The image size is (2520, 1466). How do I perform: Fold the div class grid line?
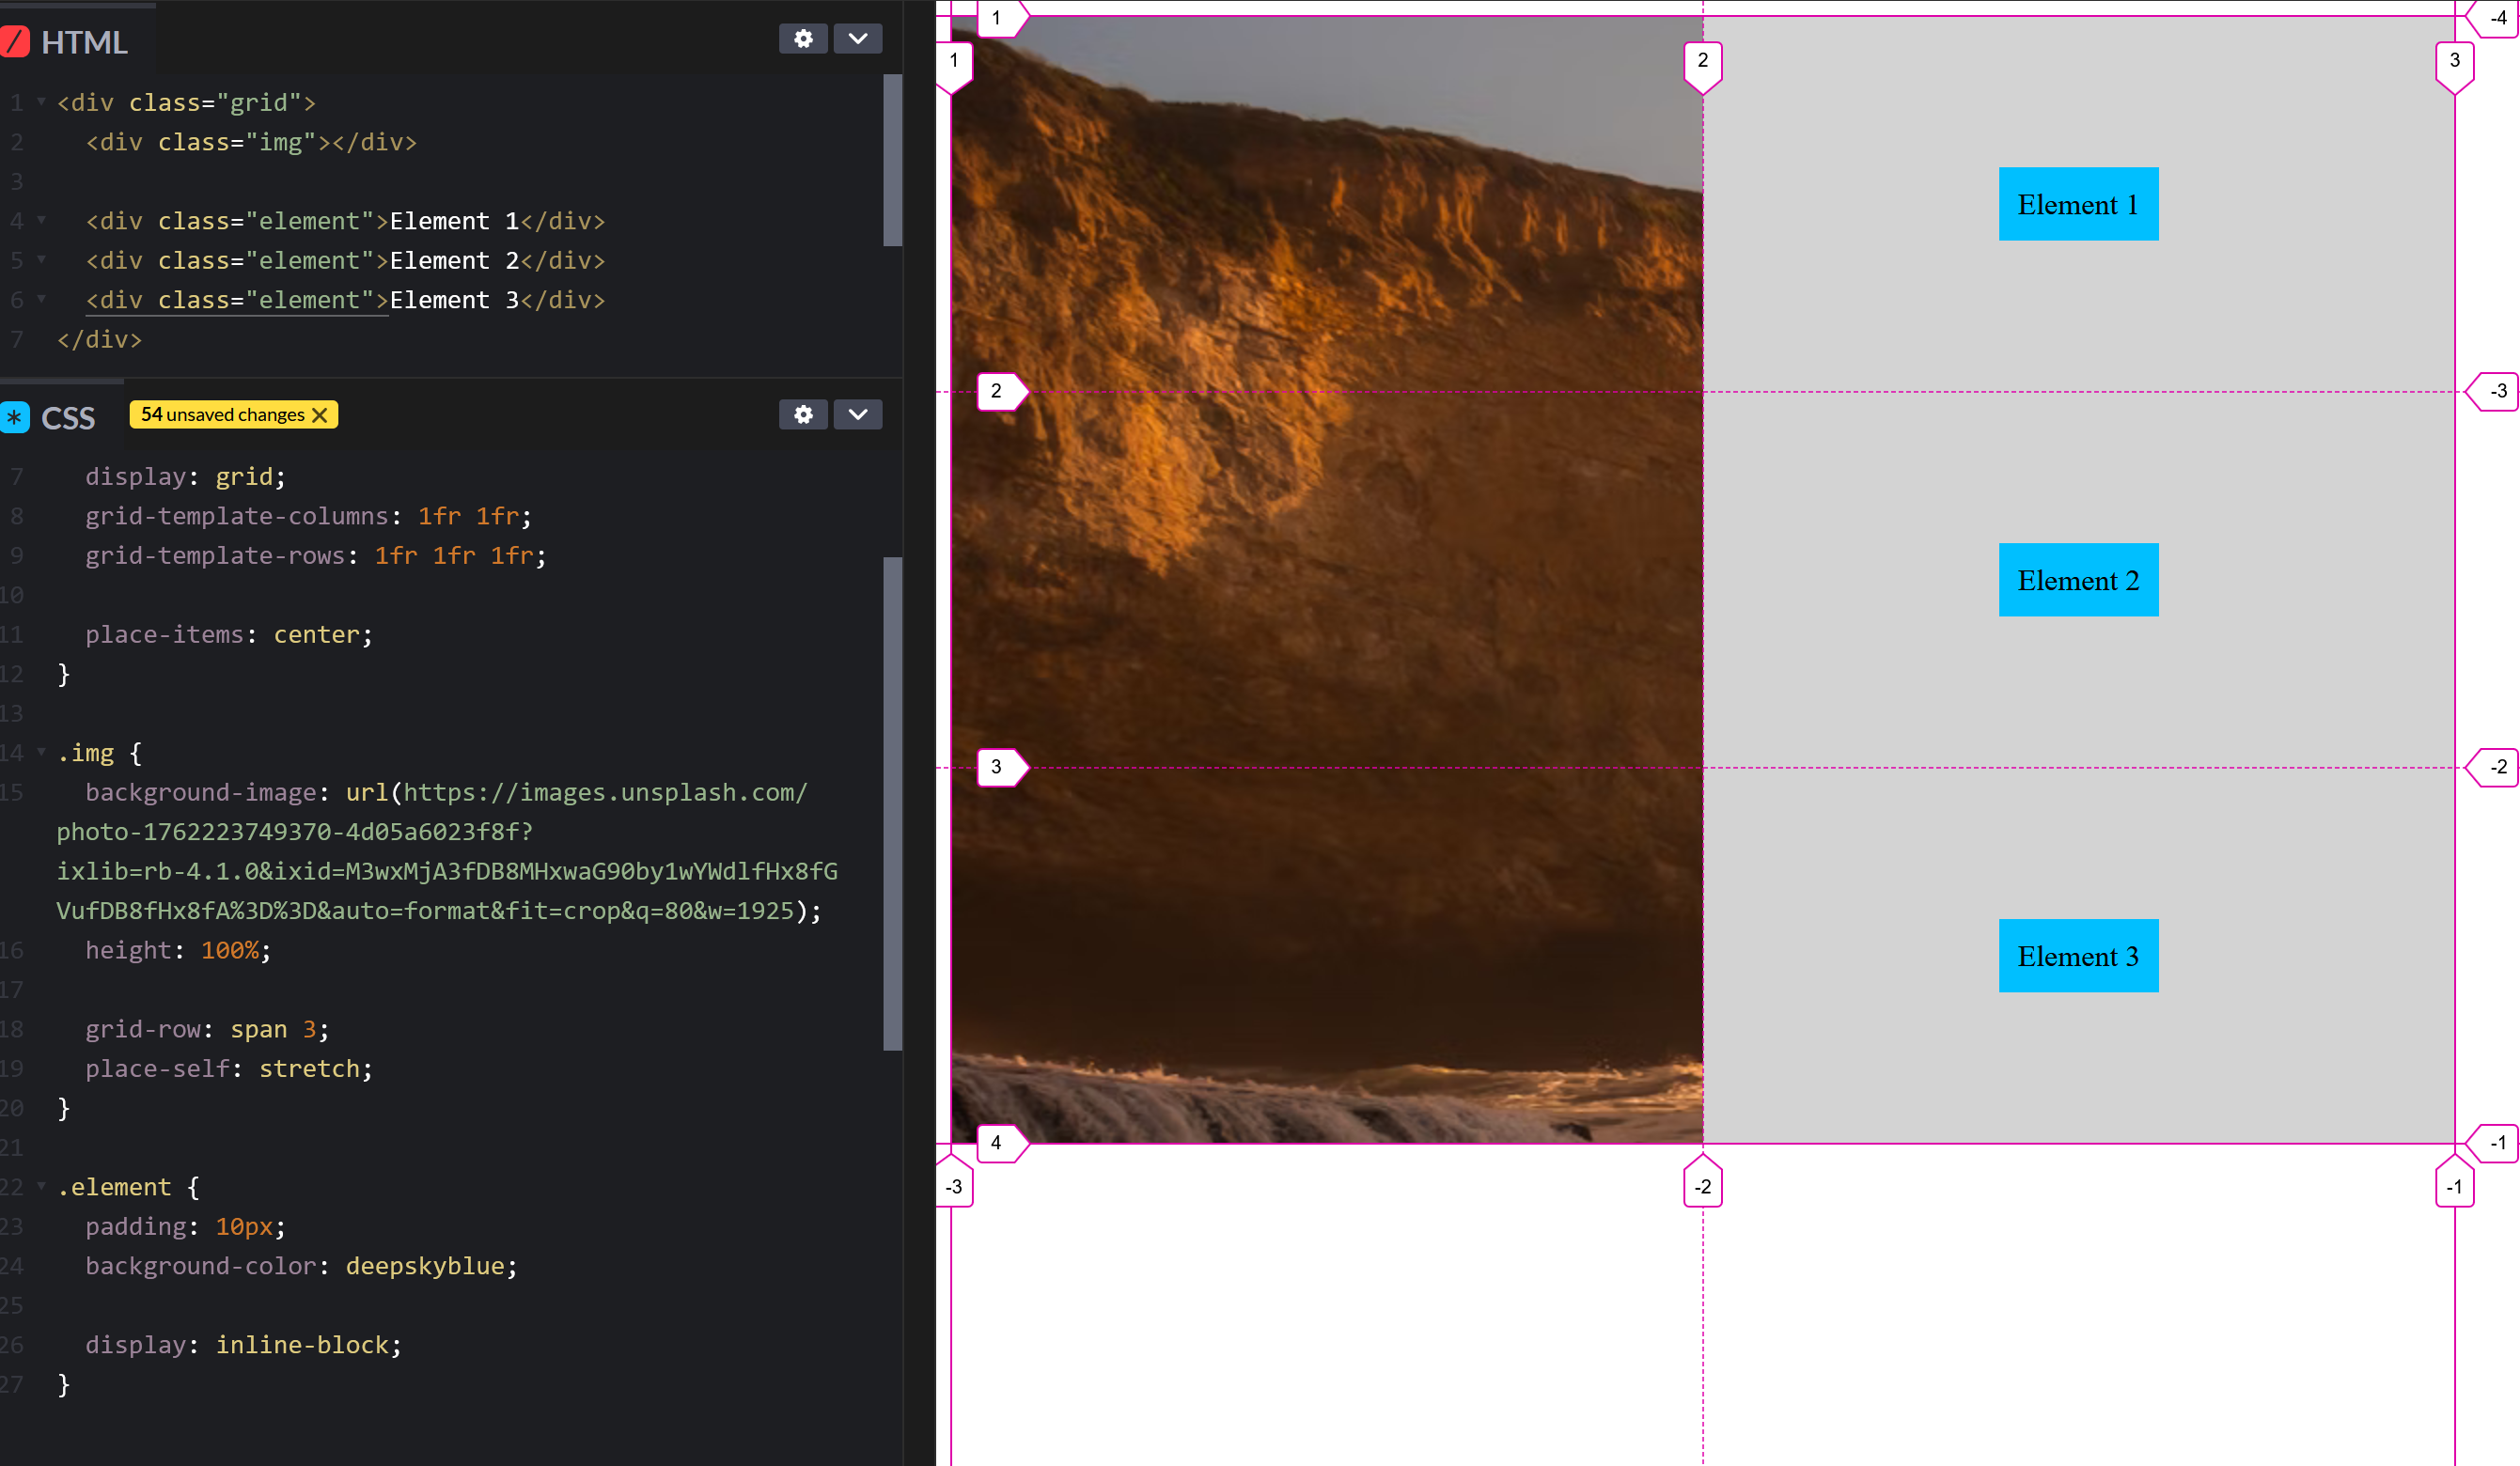tap(41, 101)
